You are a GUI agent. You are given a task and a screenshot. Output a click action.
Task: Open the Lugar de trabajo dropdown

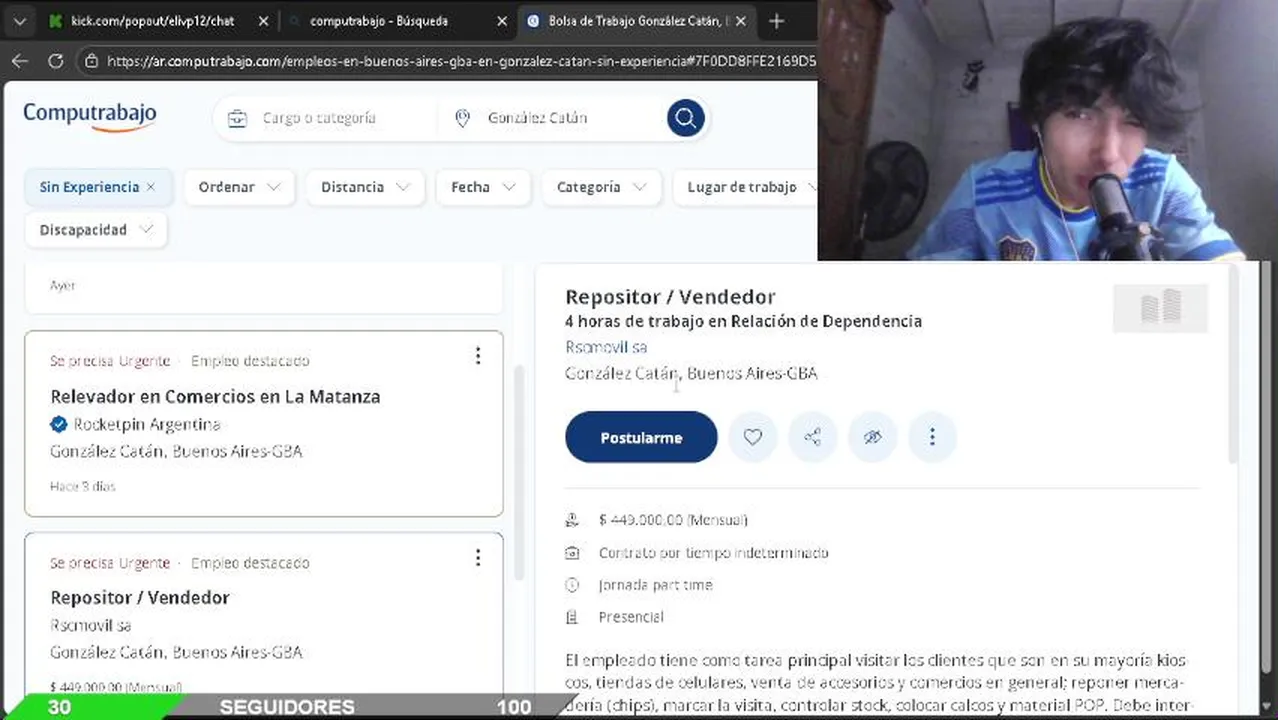pyautogui.click(x=745, y=187)
